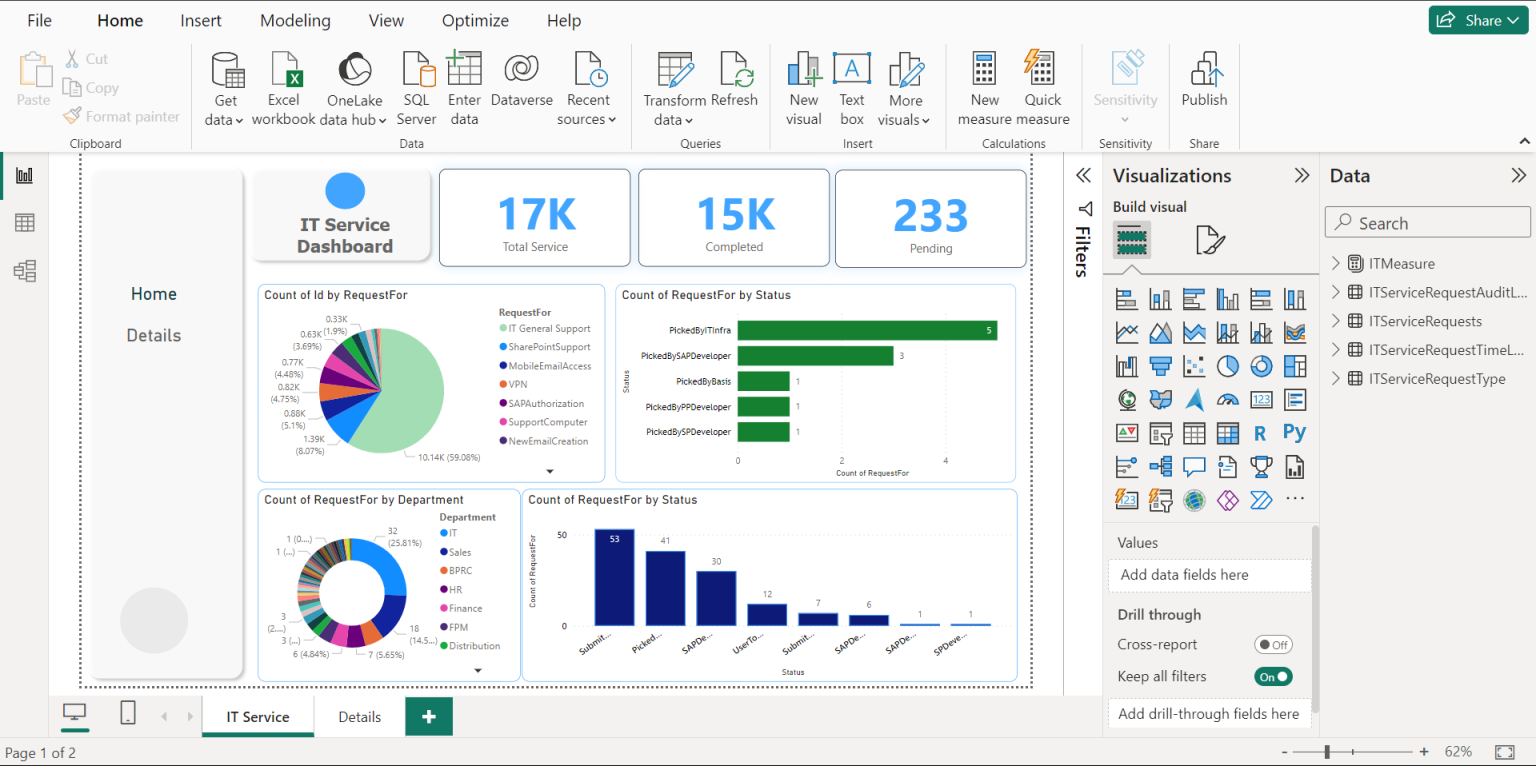Image resolution: width=1536 pixels, height=766 pixels.
Task: Select the pie chart visualization icon
Action: click(x=1228, y=366)
